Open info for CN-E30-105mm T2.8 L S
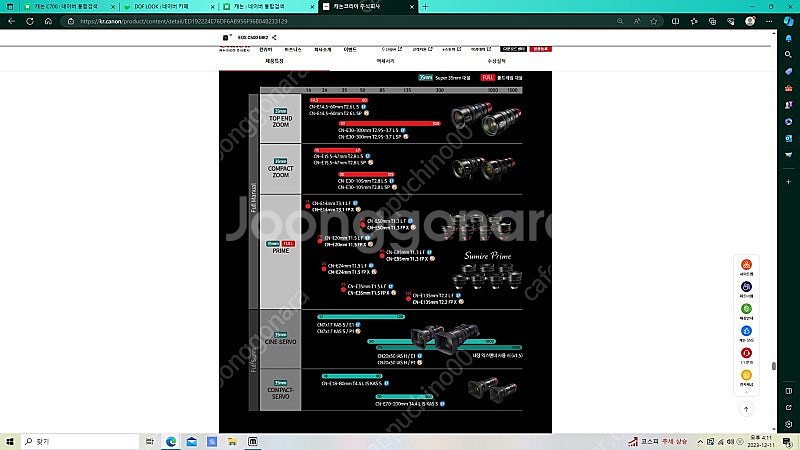Screen dimensions: 800x450 click(392, 181)
